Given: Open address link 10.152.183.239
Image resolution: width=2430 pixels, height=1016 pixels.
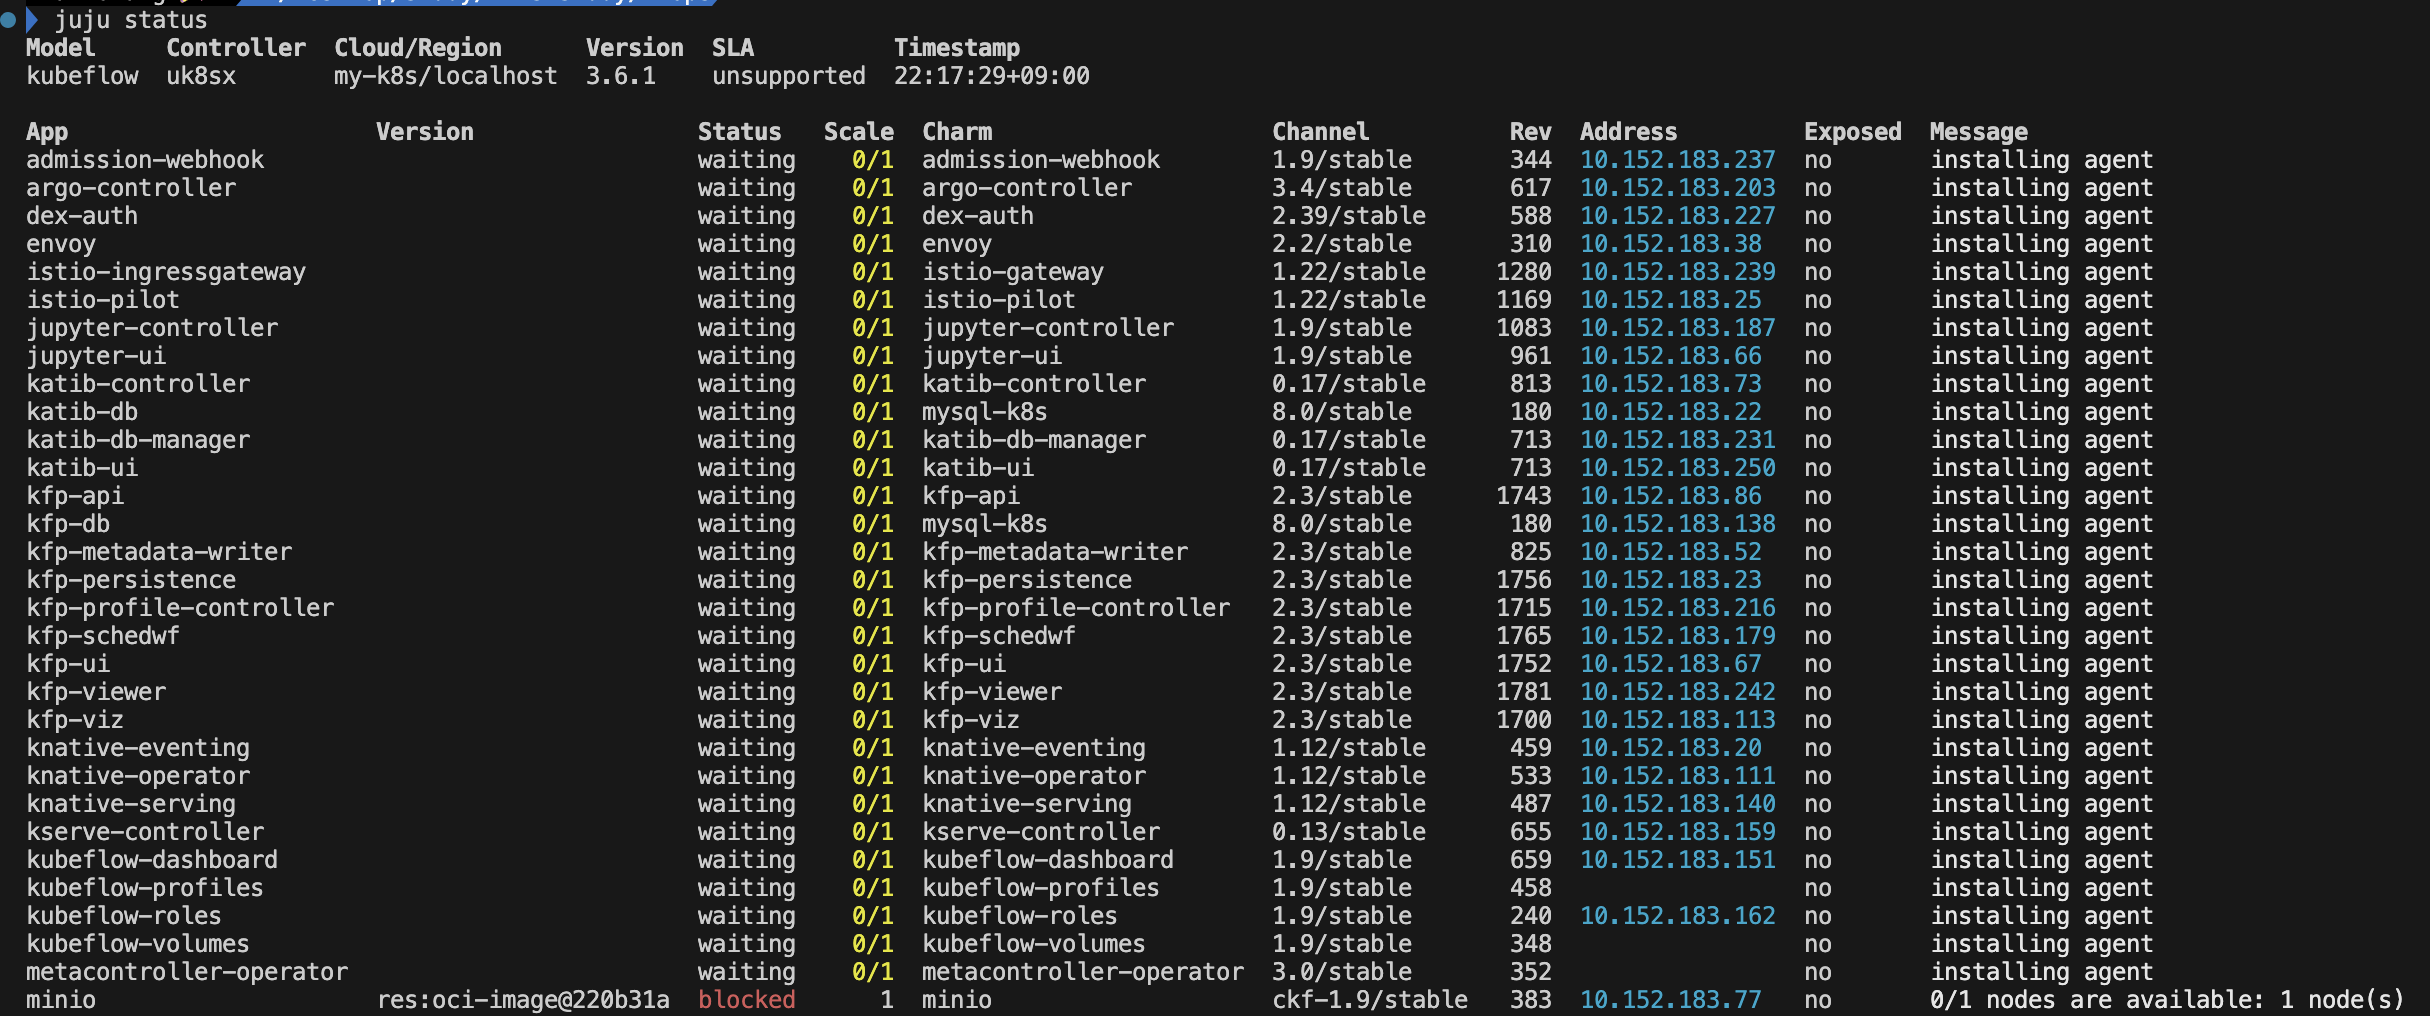Looking at the screenshot, I should tap(1678, 272).
